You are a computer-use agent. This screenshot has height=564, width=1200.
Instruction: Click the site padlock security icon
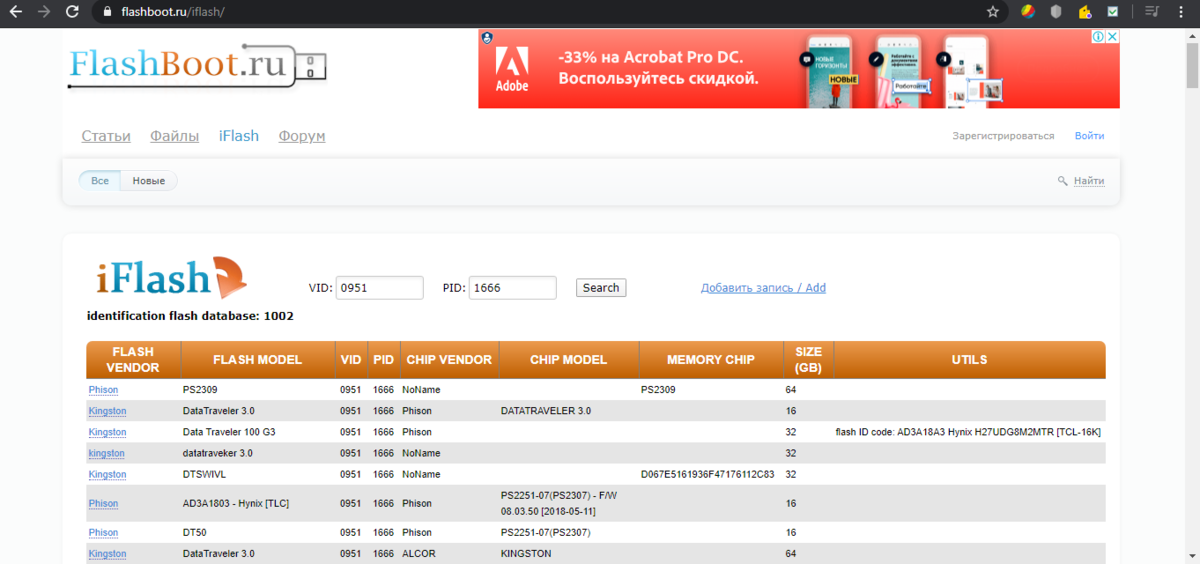click(109, 12)
